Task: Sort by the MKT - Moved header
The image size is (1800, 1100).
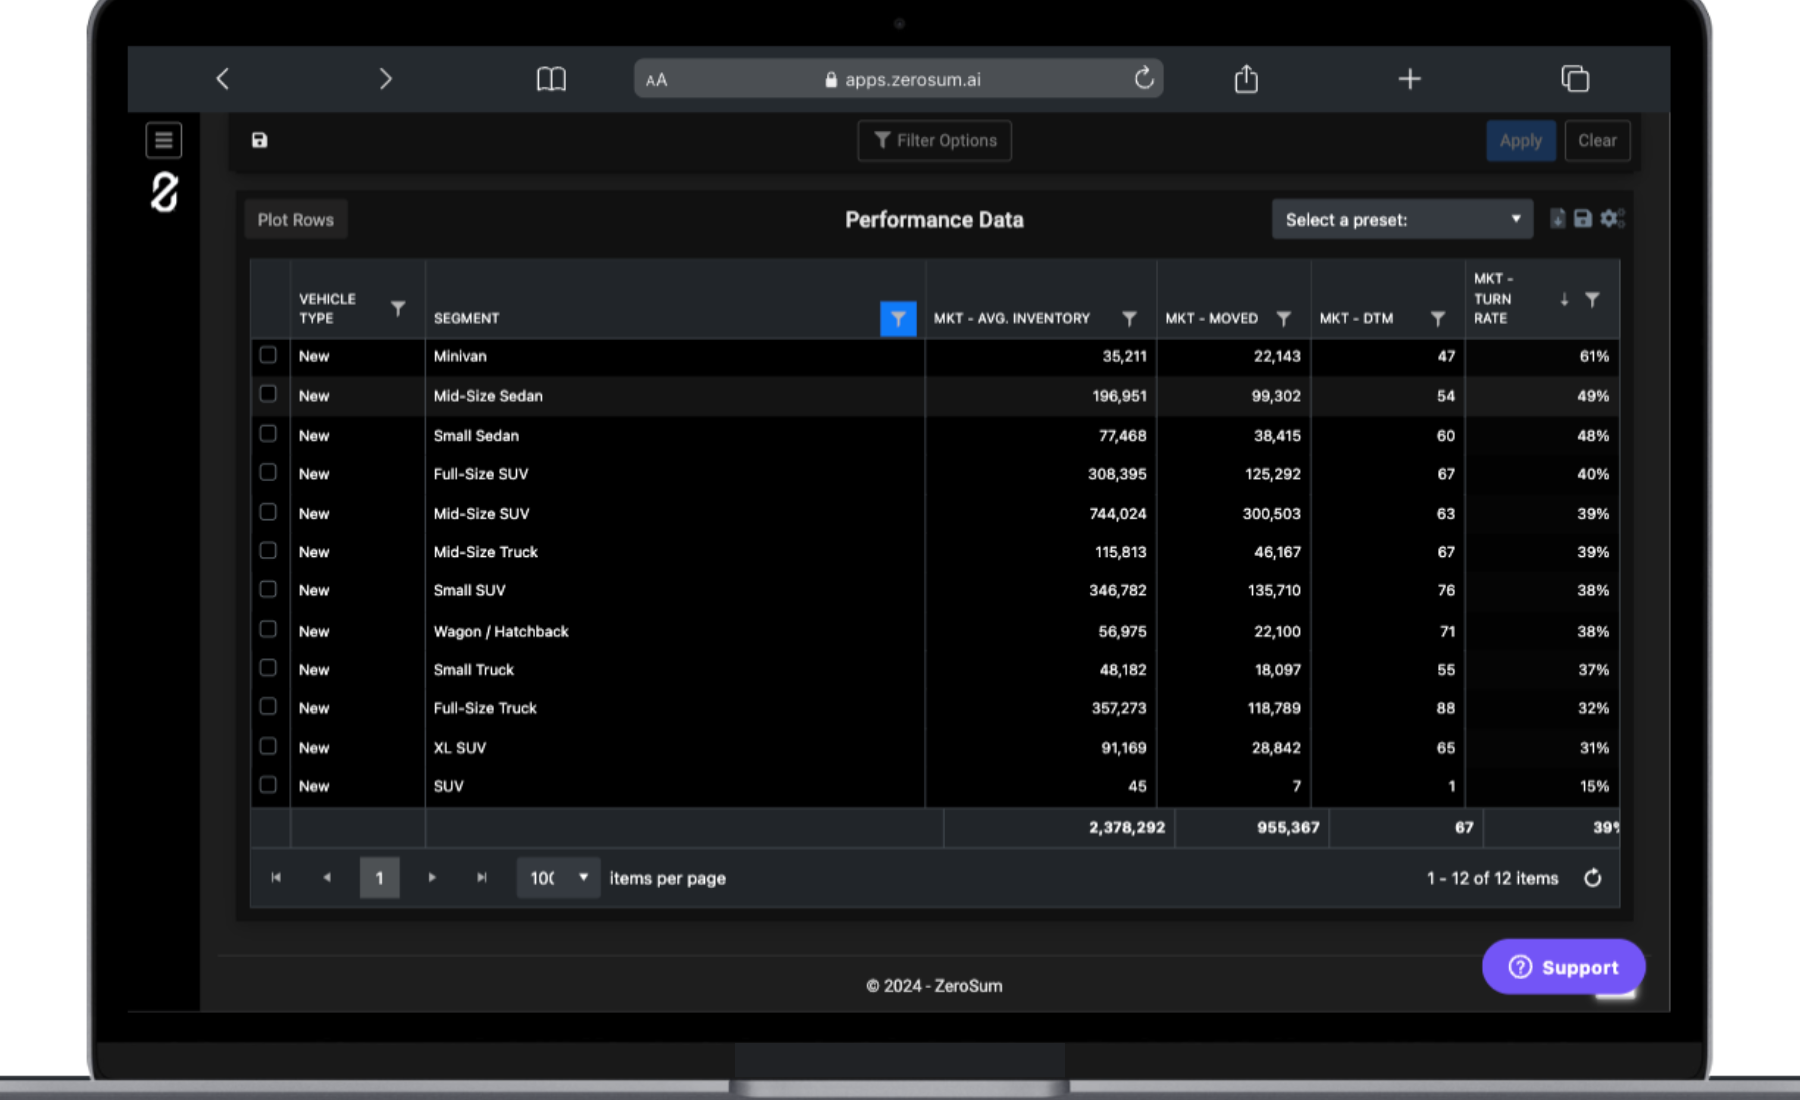Action: point(1211,318)
